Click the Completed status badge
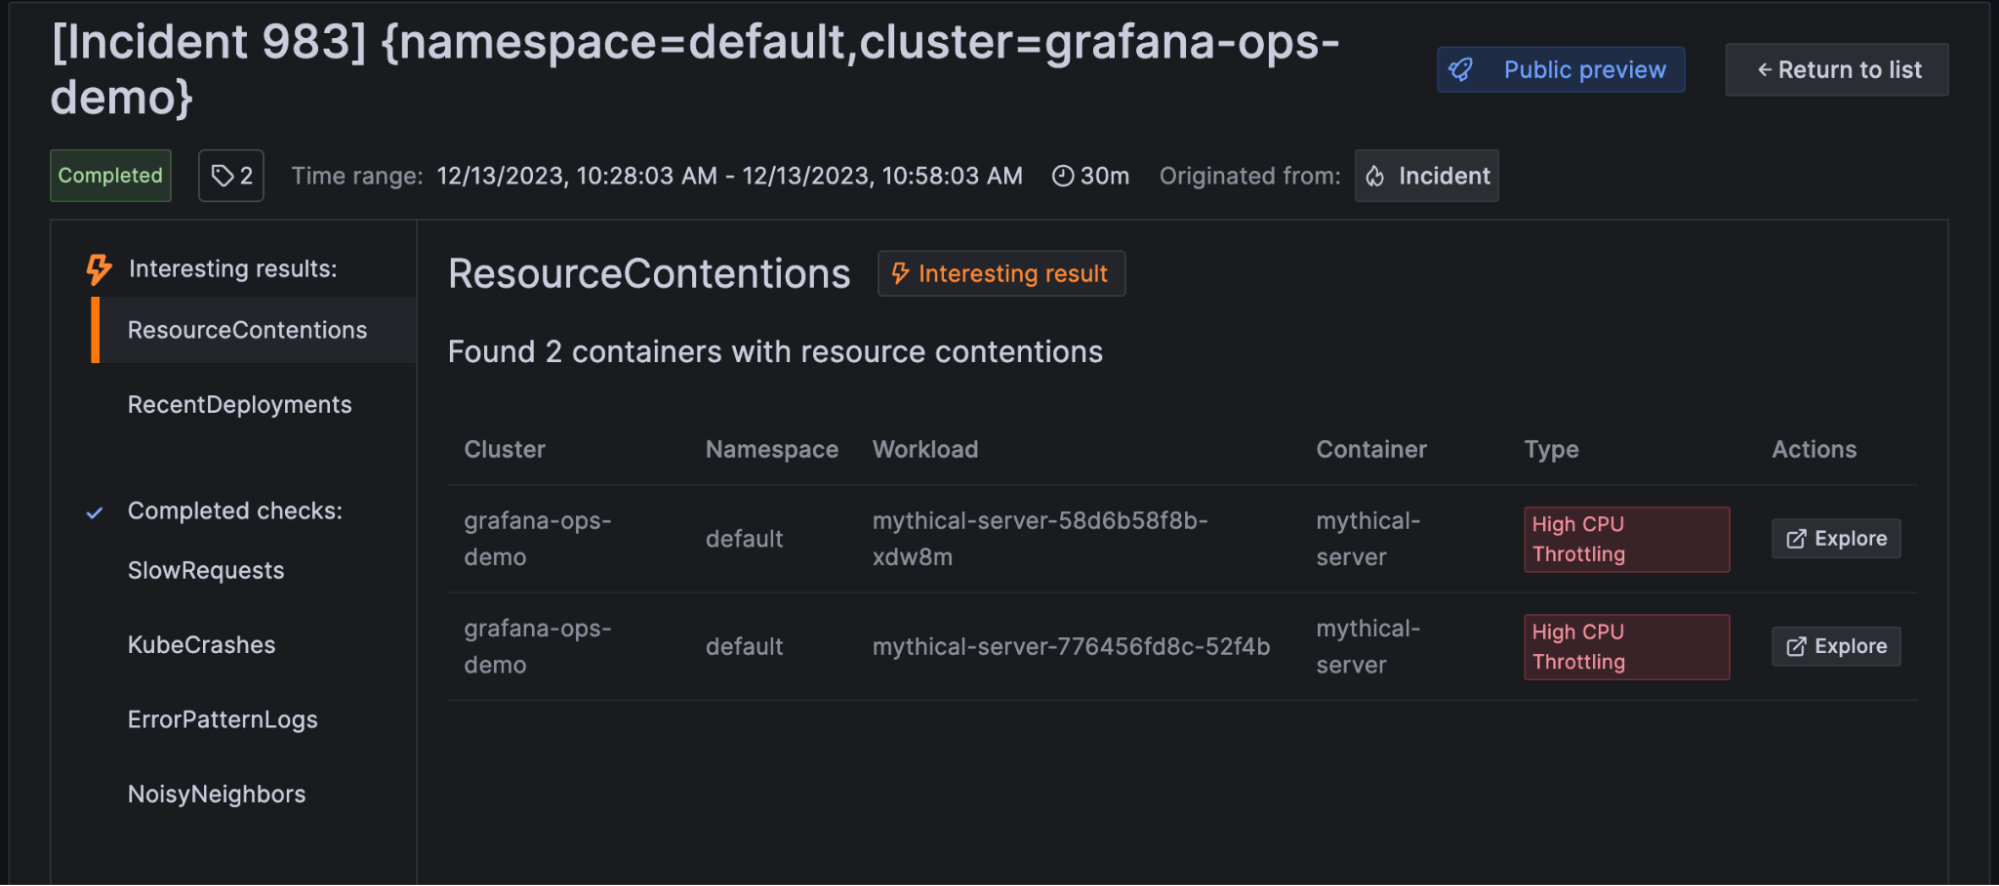This screenshot has width=1999, height=886. click(110, 176)
